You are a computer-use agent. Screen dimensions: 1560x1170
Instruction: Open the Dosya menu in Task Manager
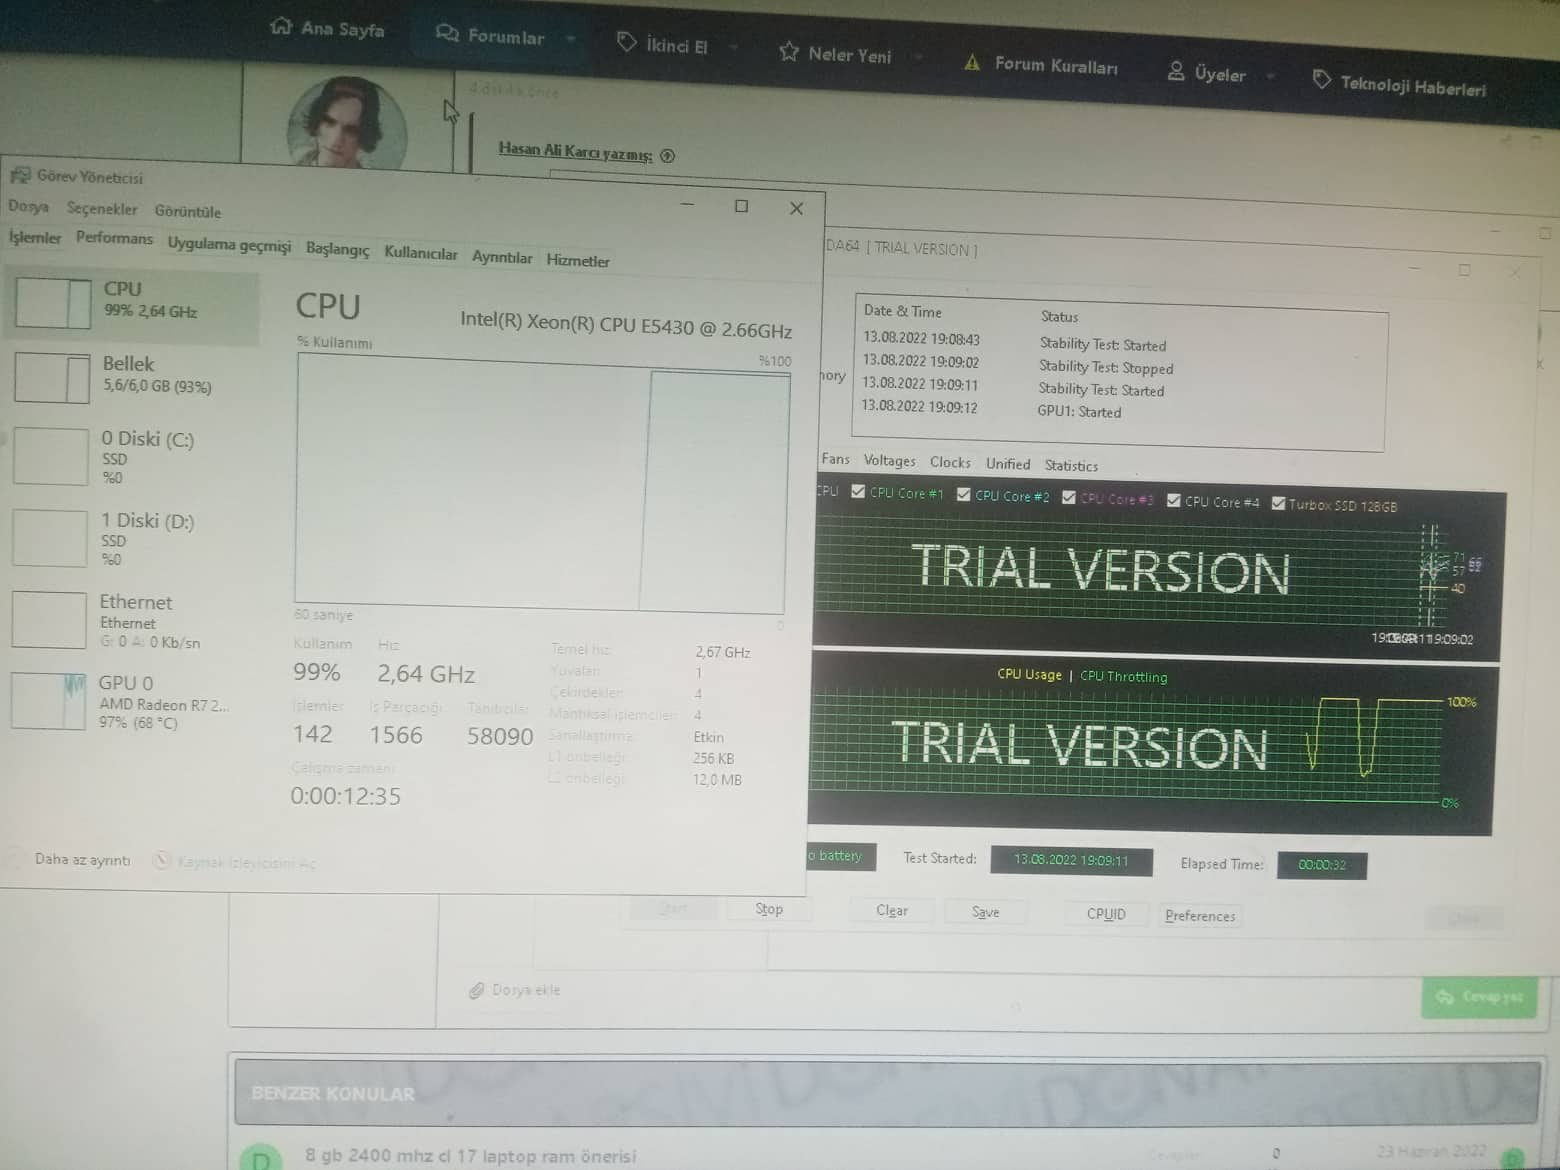pyautogui.click(x=28, y=207)
